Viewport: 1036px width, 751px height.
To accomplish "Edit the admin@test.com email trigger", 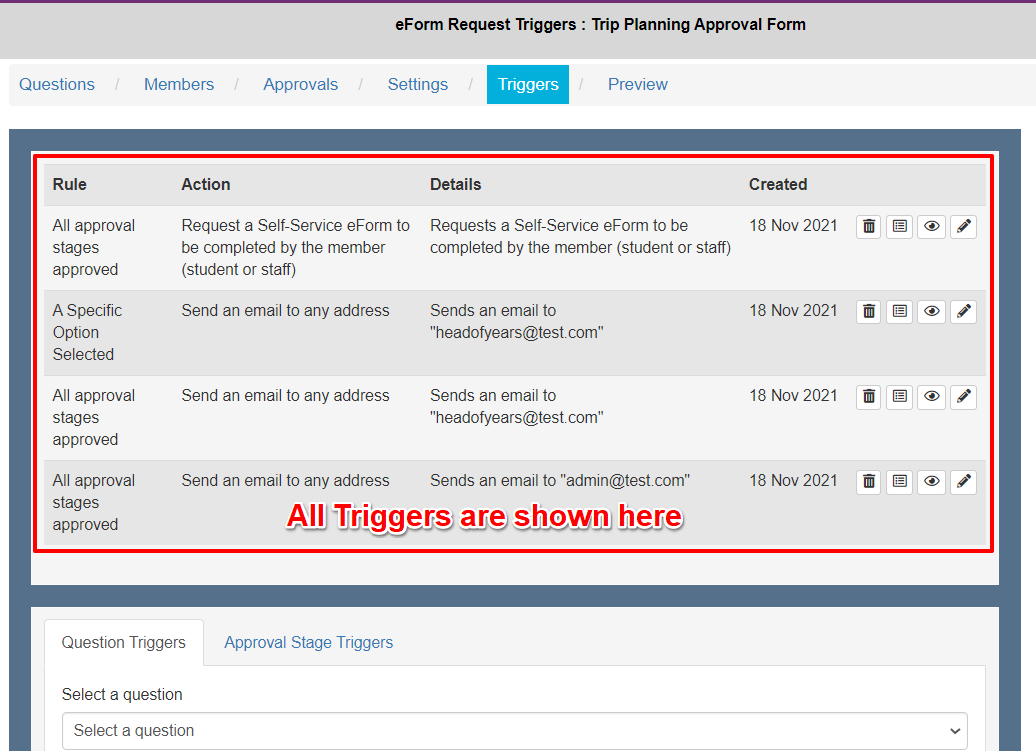I will pyautogui.click(x=963, y=482).
